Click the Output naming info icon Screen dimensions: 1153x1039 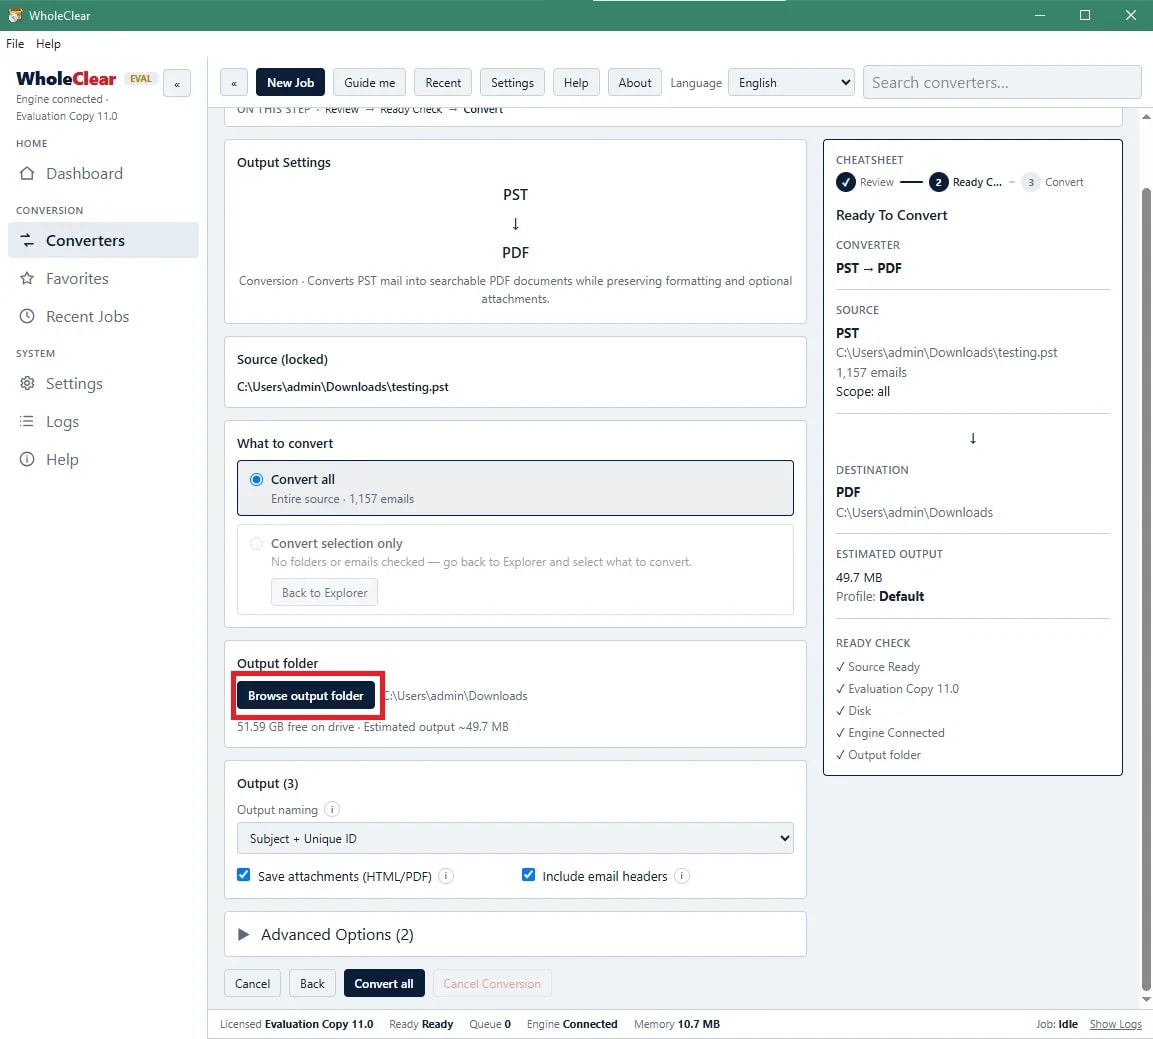(332, 810)
